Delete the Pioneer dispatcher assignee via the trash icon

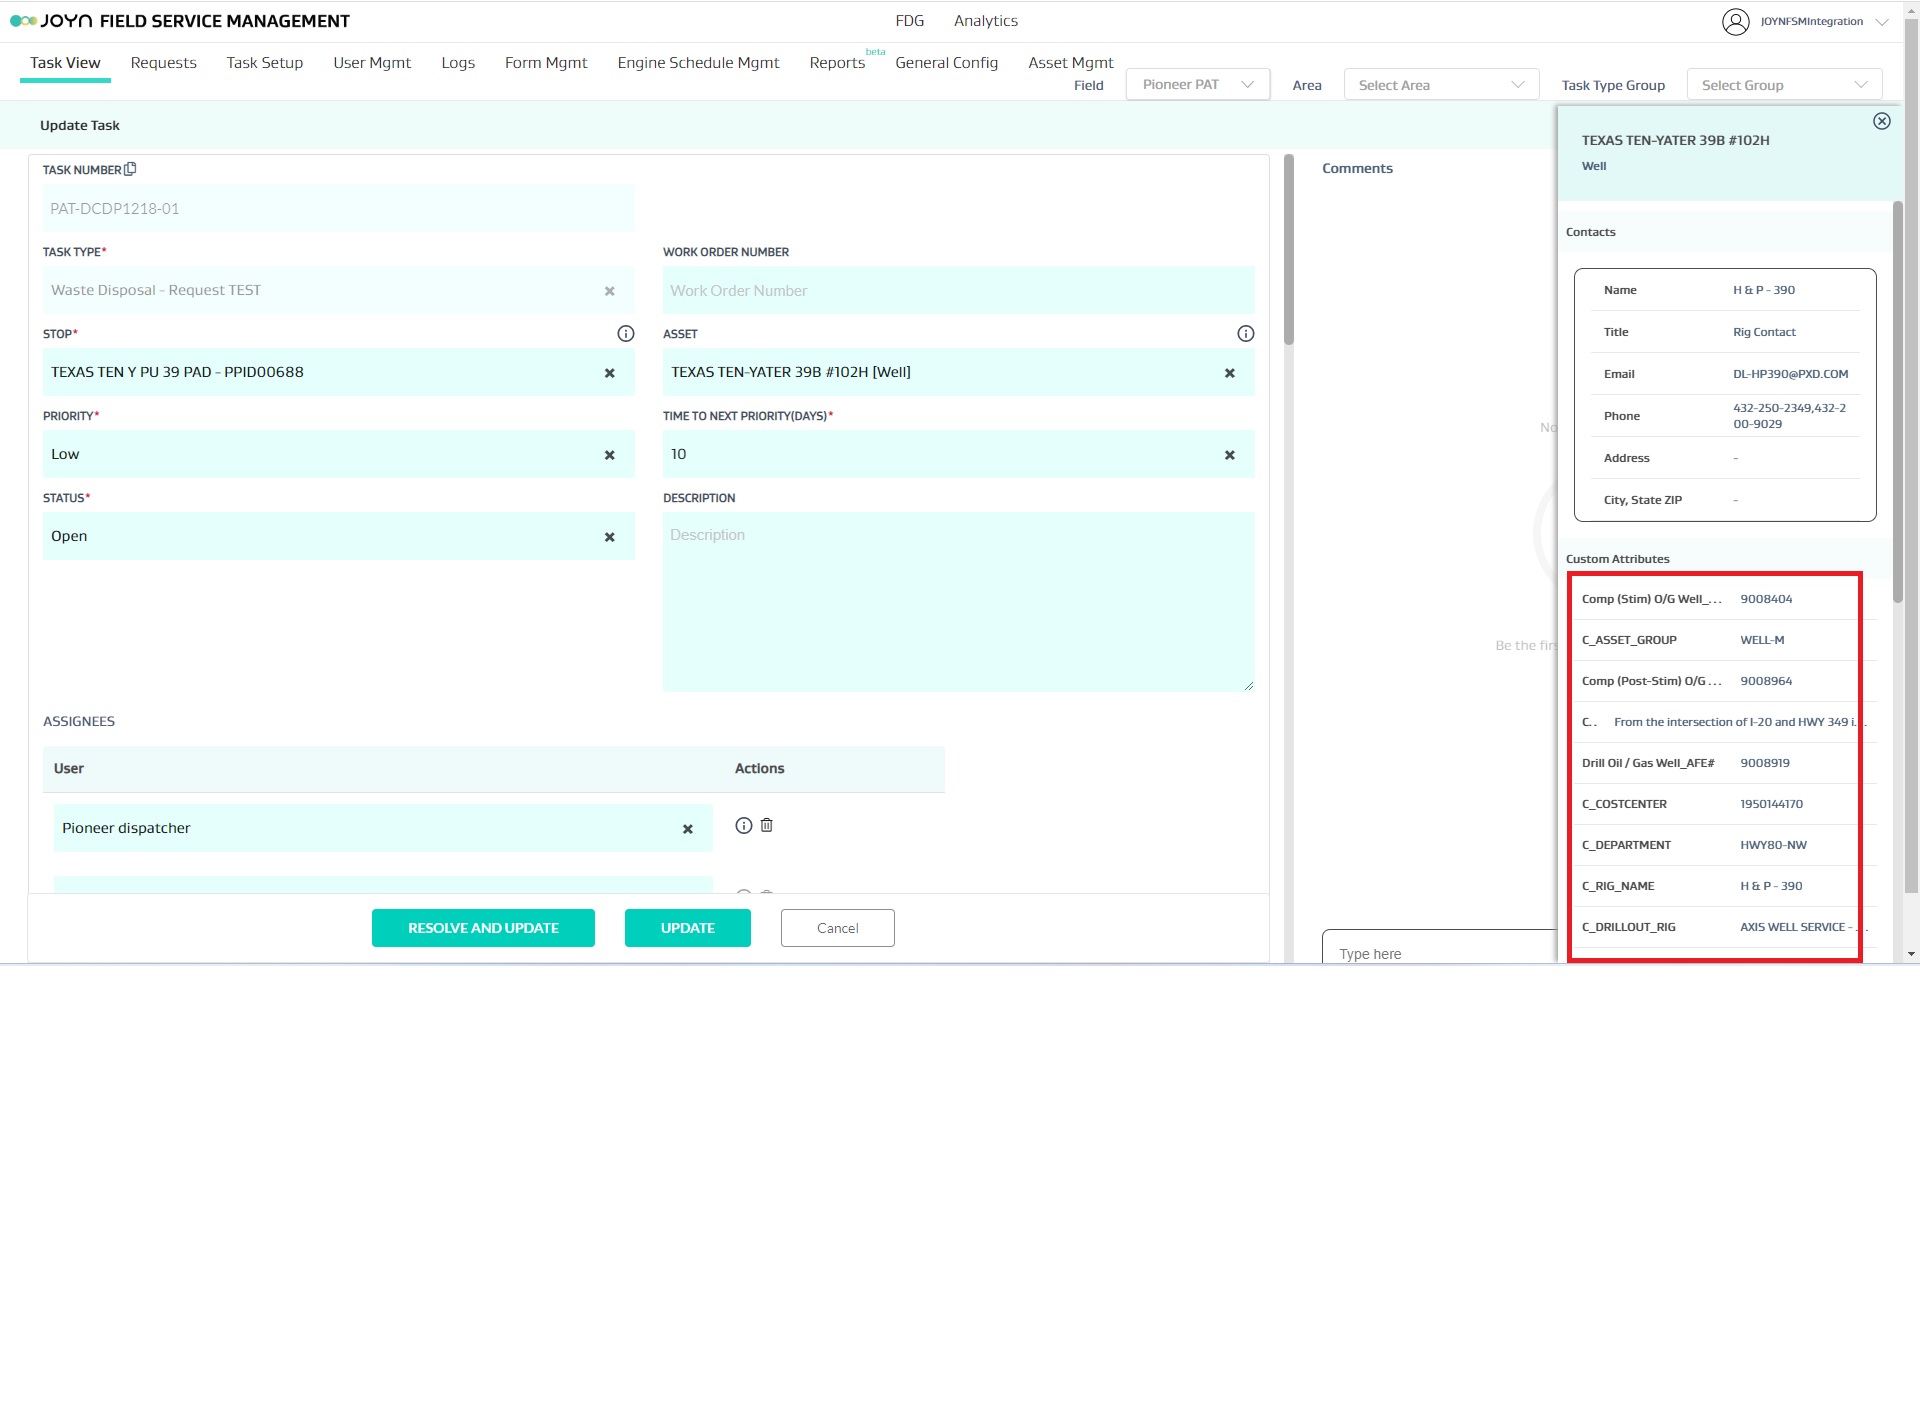(767, 826)
